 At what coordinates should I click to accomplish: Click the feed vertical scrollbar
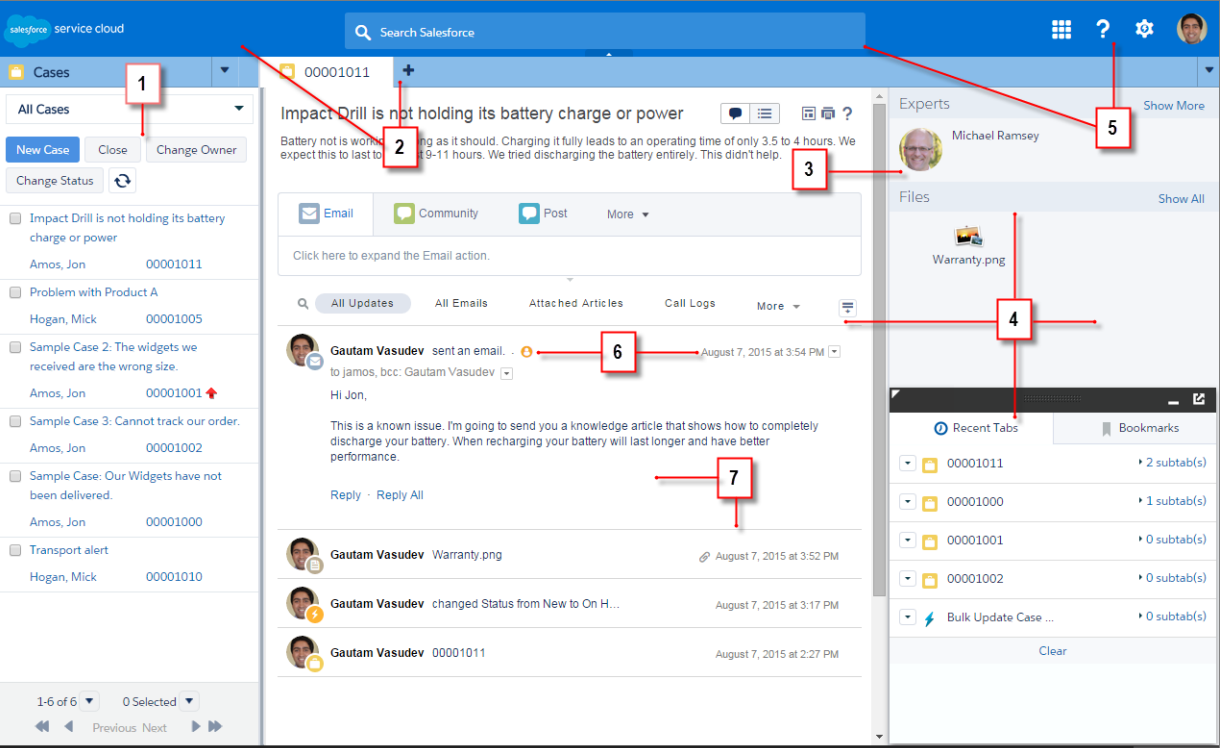pos(879,350)
